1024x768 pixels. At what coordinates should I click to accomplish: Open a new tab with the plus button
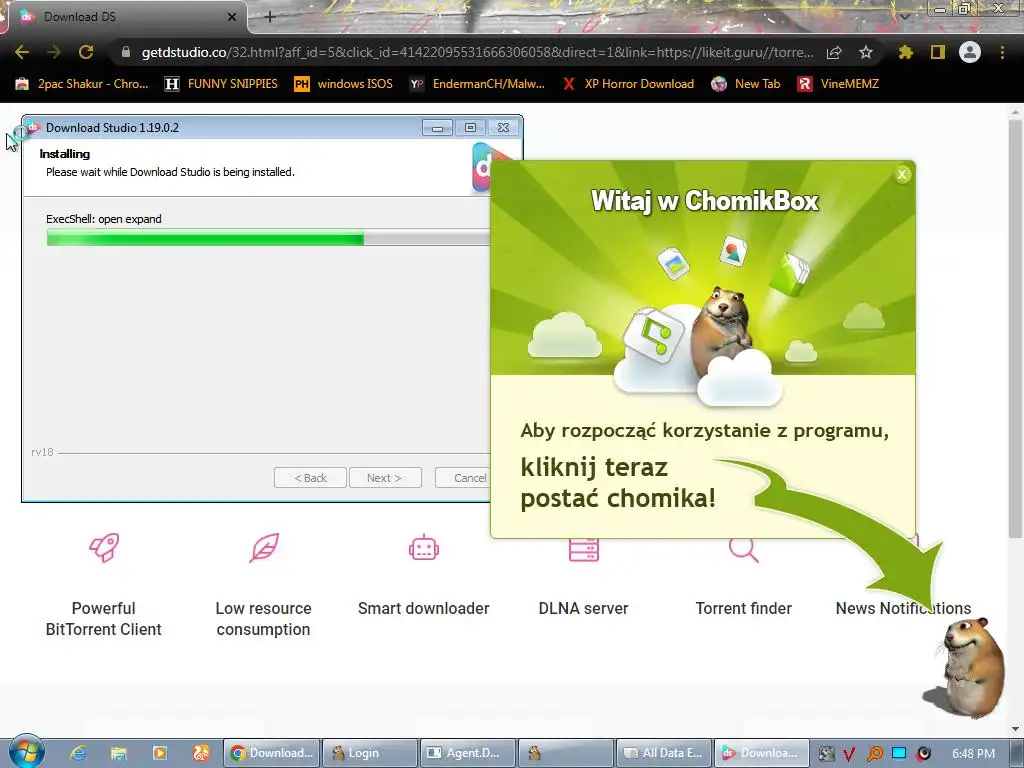click(270, 17)
